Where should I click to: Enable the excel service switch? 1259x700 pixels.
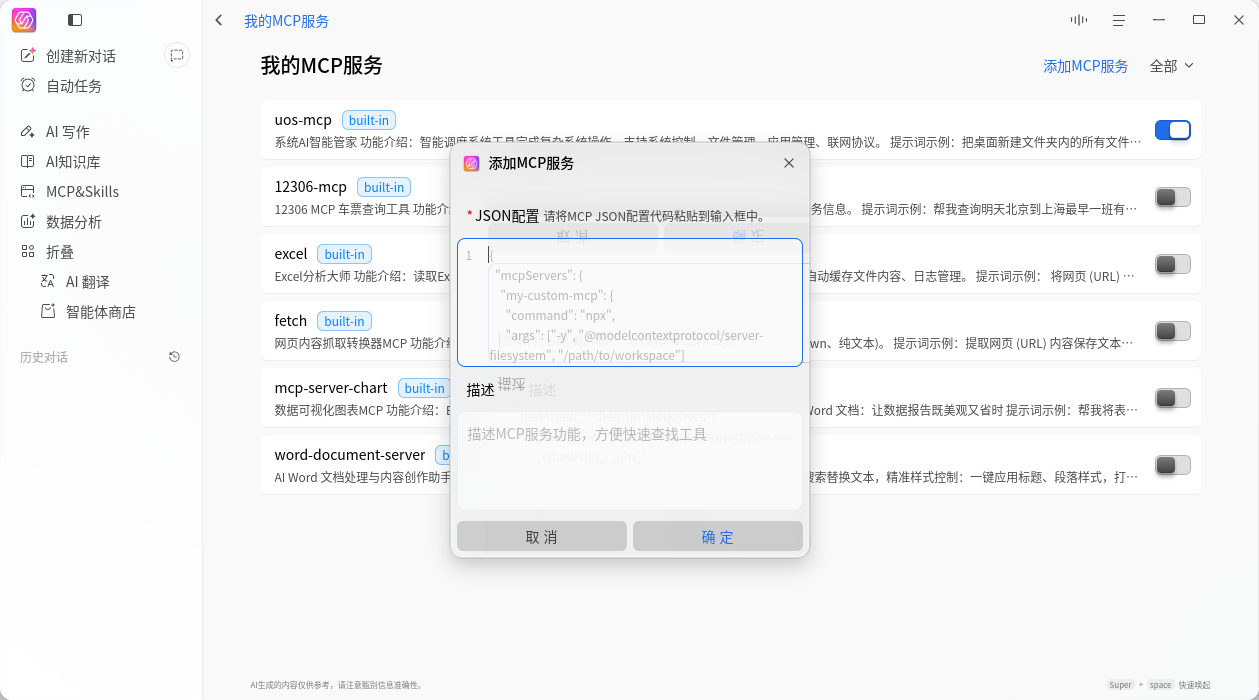tap(1173, 264)
